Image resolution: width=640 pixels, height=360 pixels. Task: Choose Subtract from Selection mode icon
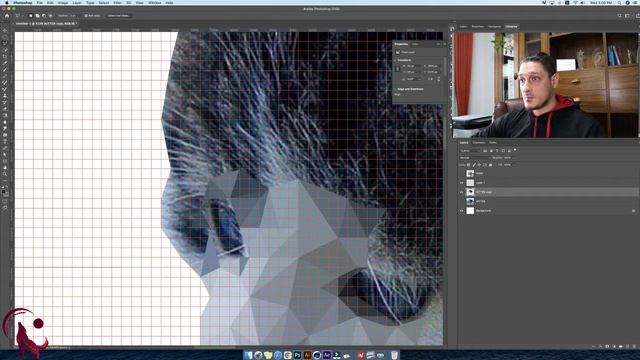click(x=44, y=16)
